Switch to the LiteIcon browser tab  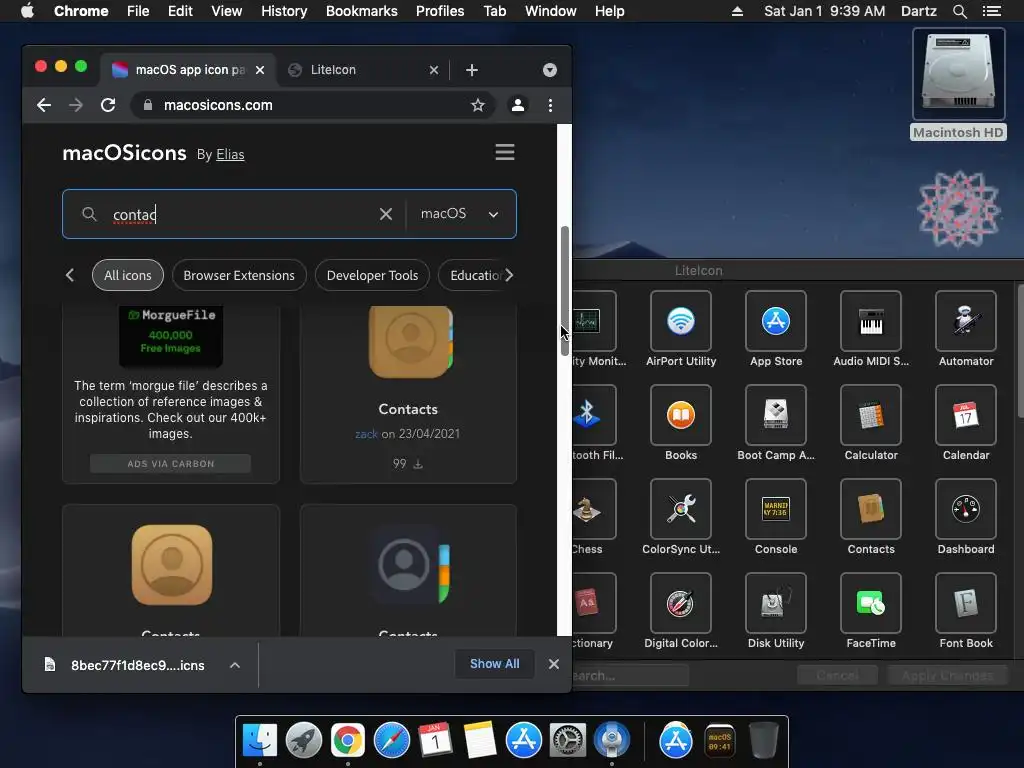pyautogui.click(x=361, y=70)
